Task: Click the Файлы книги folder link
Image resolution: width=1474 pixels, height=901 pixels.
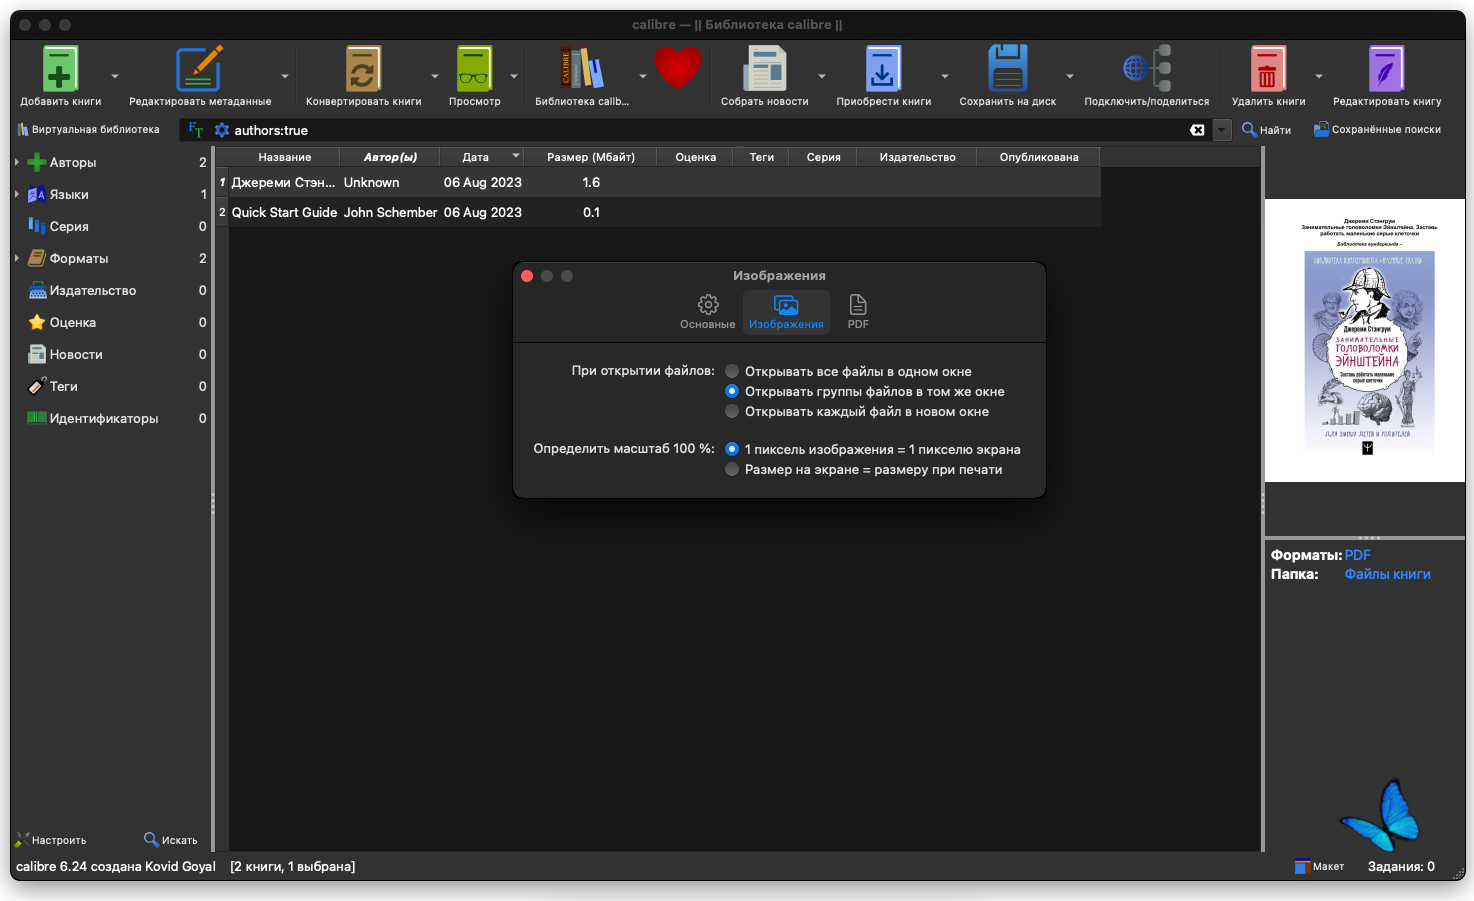Action: [x=1387, y=574]
